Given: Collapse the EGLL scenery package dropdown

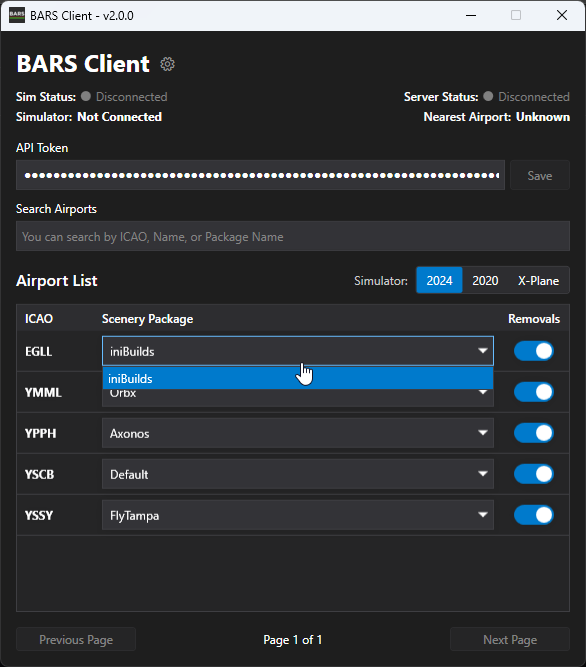Looking at the screenshot, I should 298,351.
